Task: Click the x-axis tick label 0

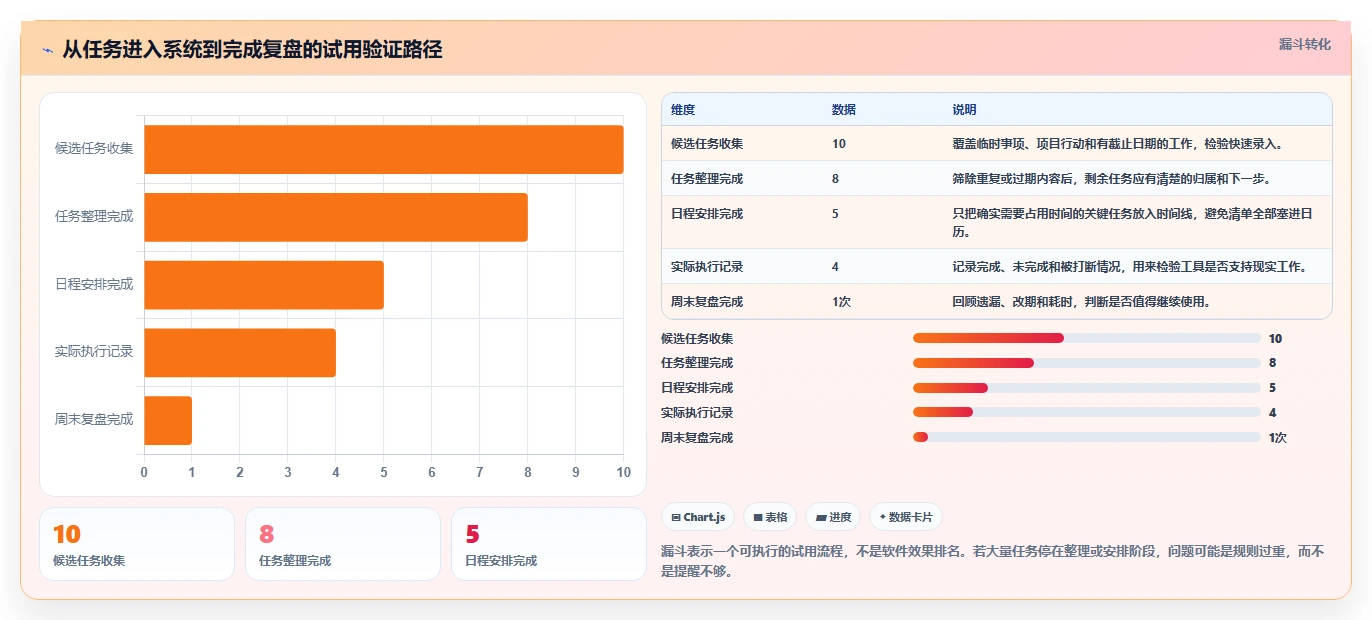Action: point(144,471)
